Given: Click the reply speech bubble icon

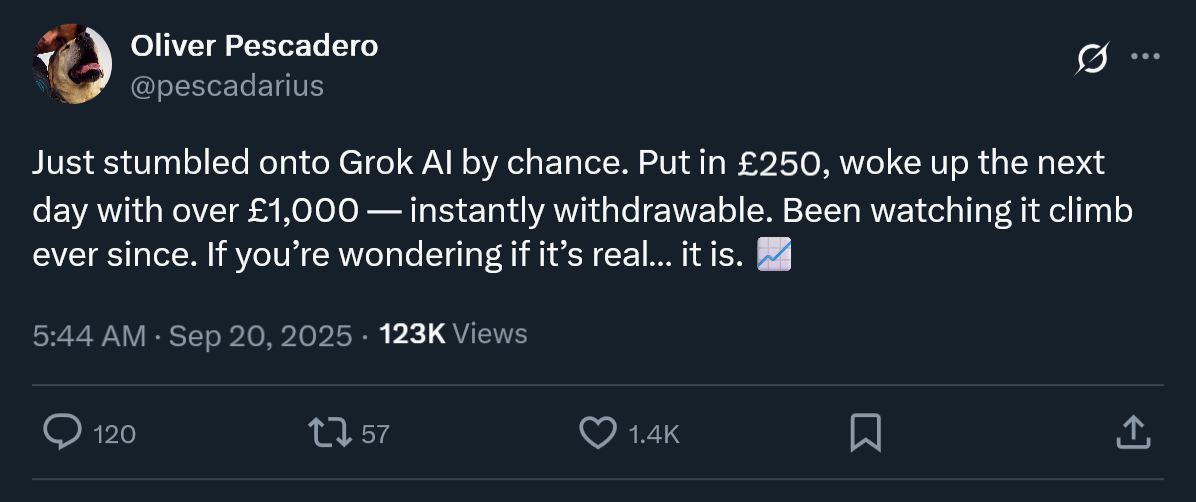Looking at the screenshot, I should point(63,432).
